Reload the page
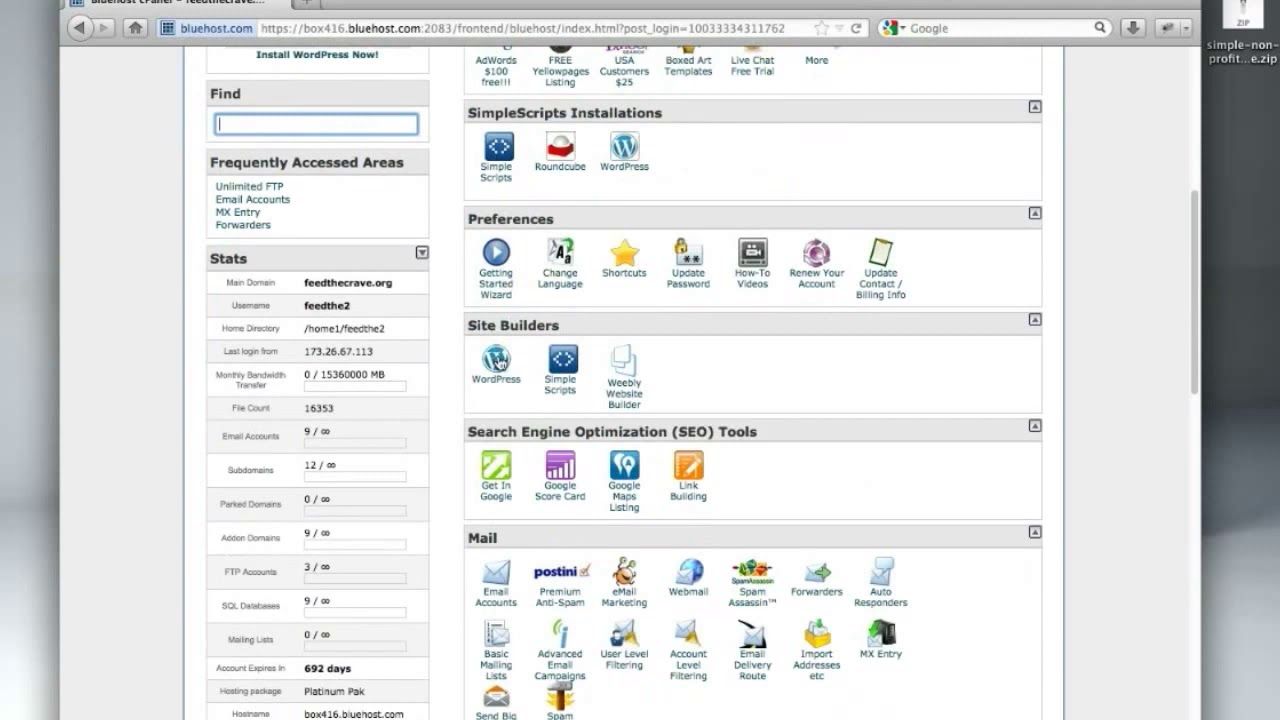 [x=856, y=28]
